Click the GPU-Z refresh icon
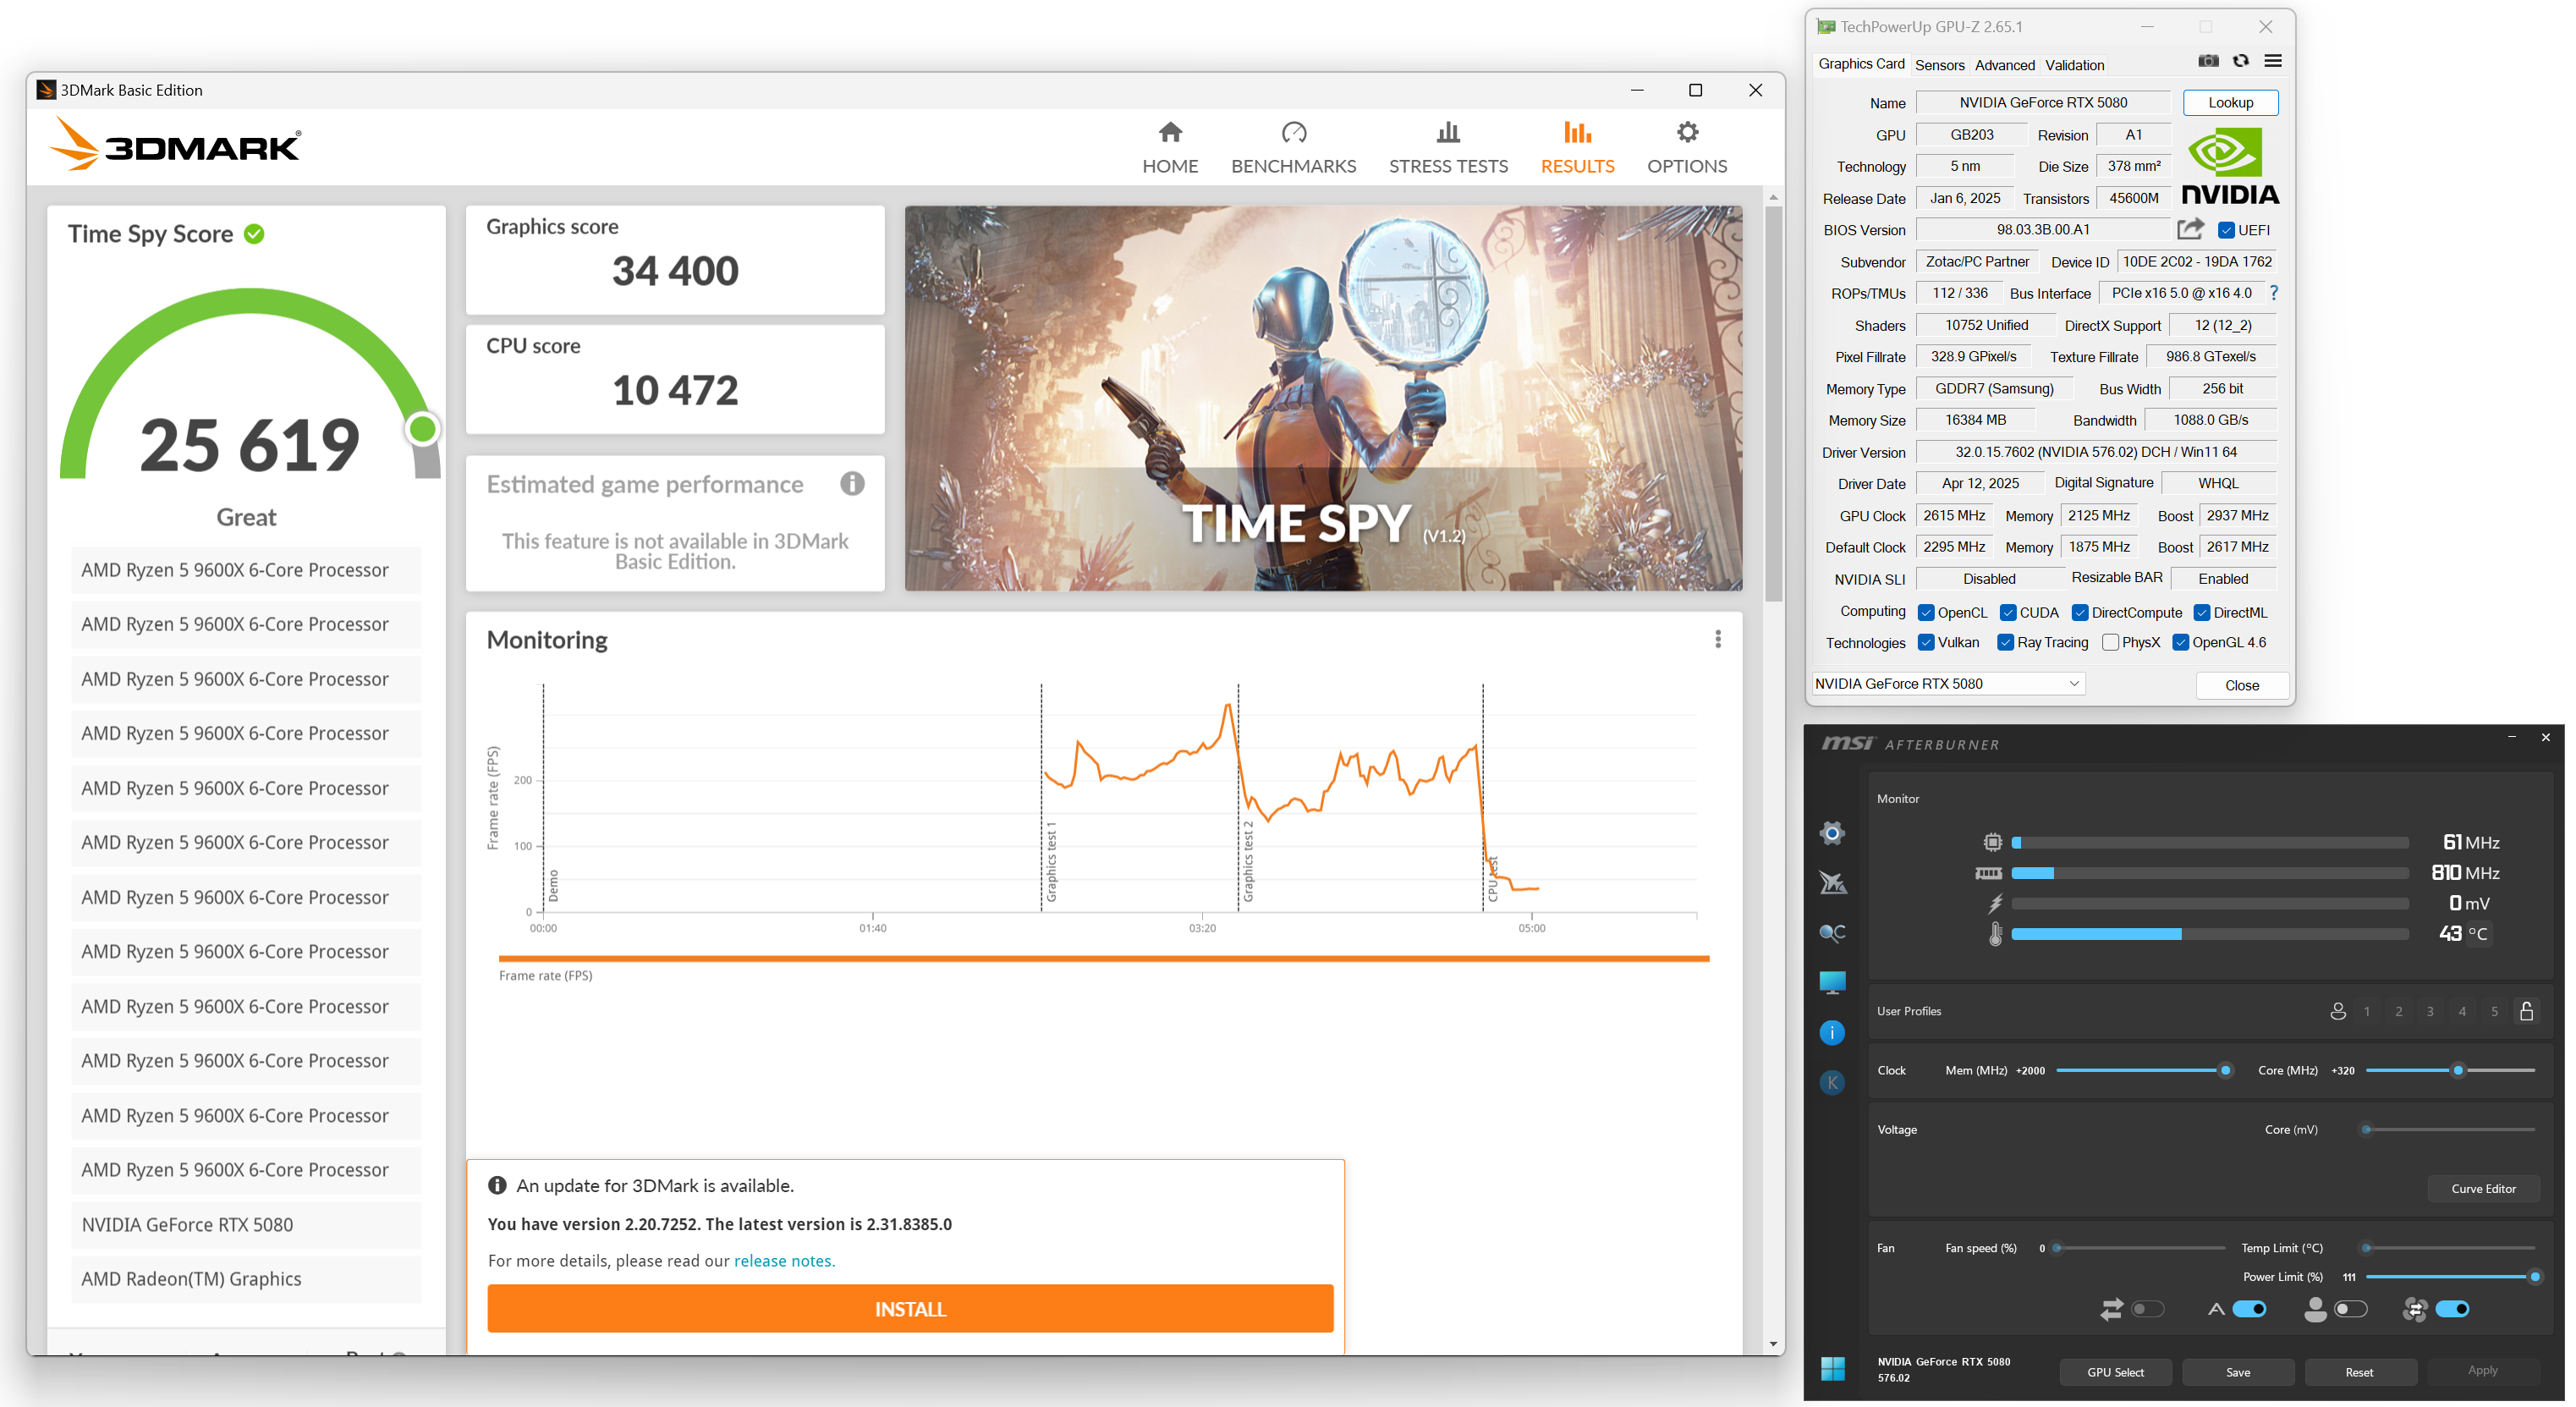Screen dimensions: 2576x1407 pos(2240,61)
